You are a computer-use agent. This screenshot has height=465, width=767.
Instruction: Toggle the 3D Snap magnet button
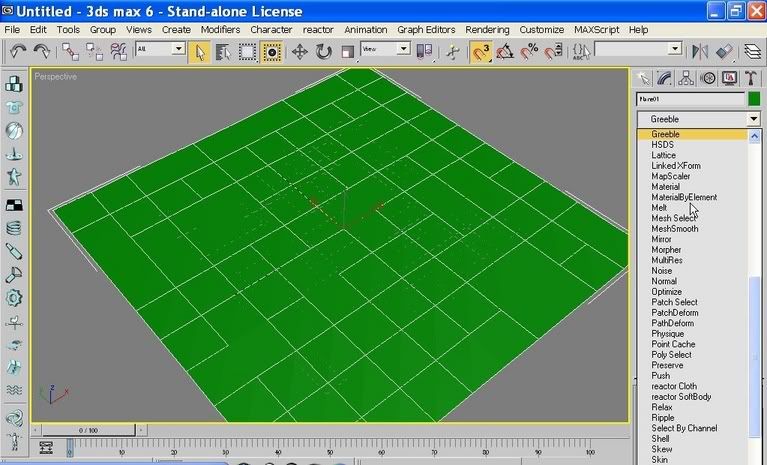click(481, 51)
